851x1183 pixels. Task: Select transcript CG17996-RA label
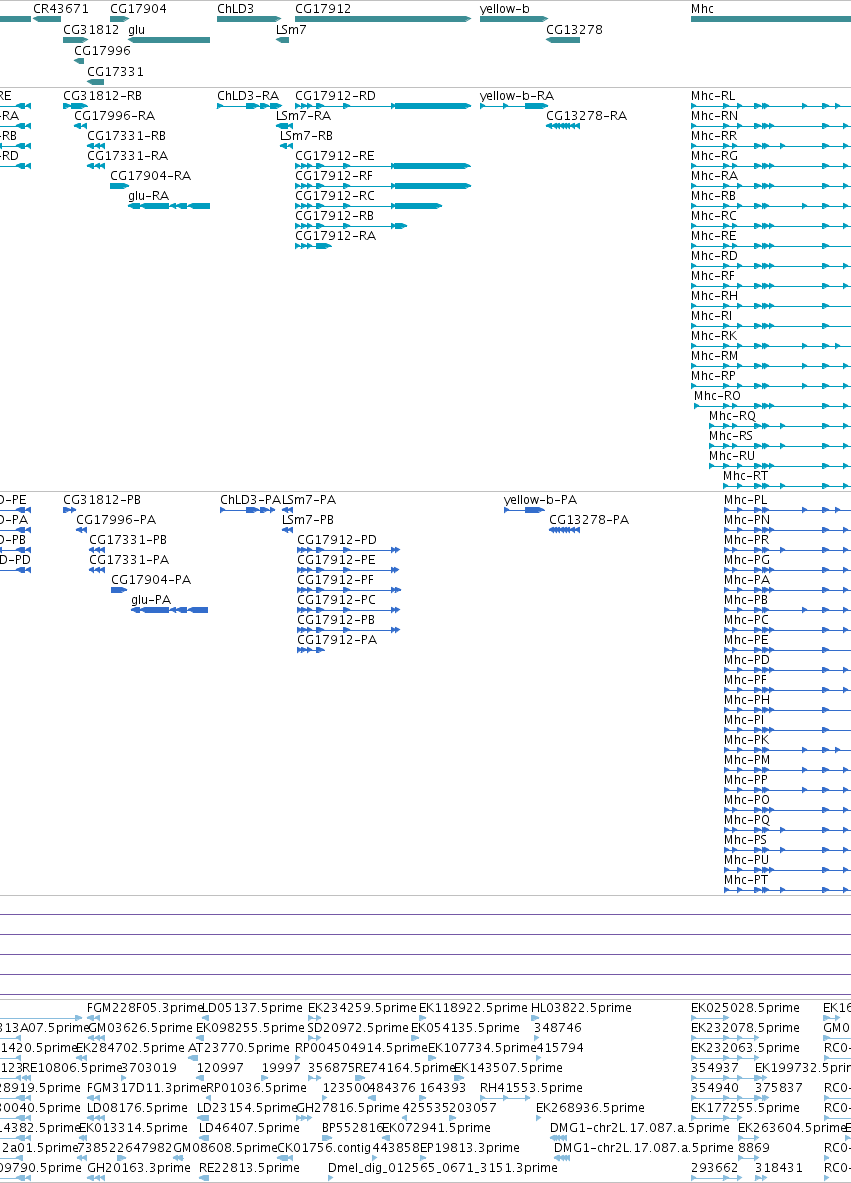tap(115, 115)
